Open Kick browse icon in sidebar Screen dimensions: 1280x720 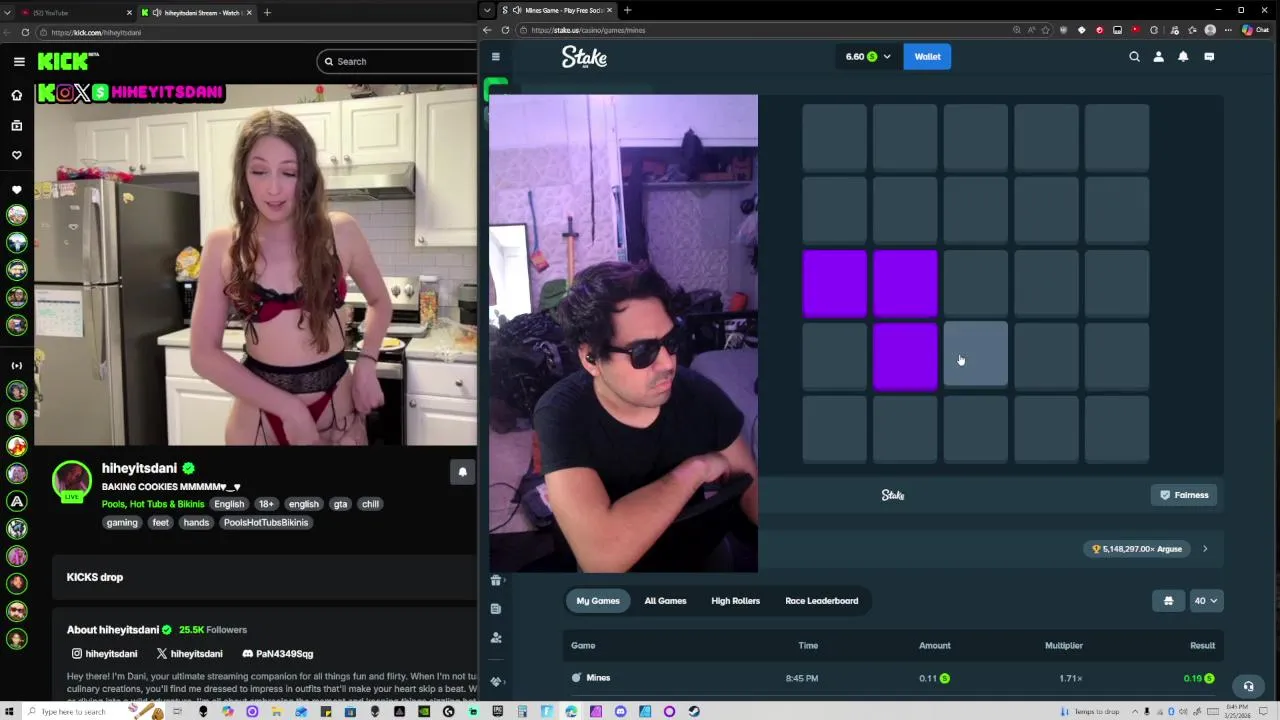click(16, 125)
